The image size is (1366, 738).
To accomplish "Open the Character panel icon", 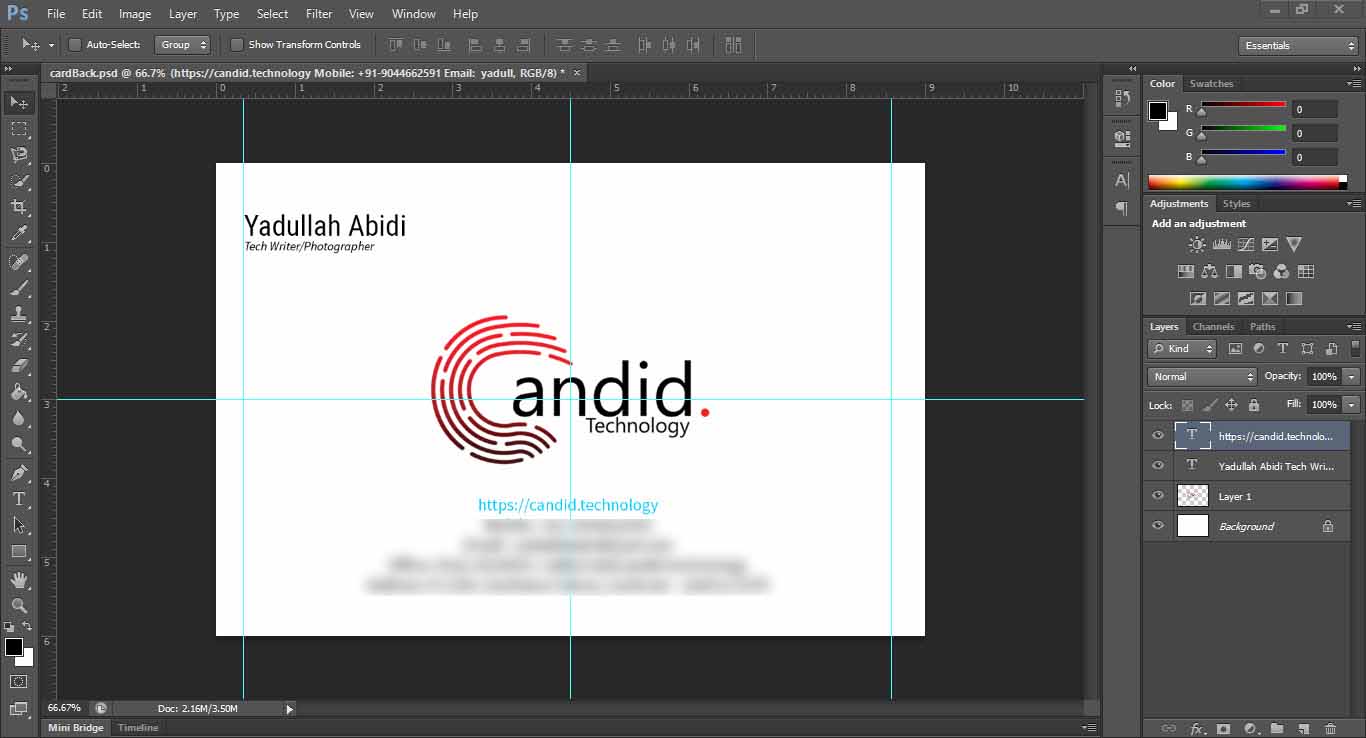I will pos(1122,180).
